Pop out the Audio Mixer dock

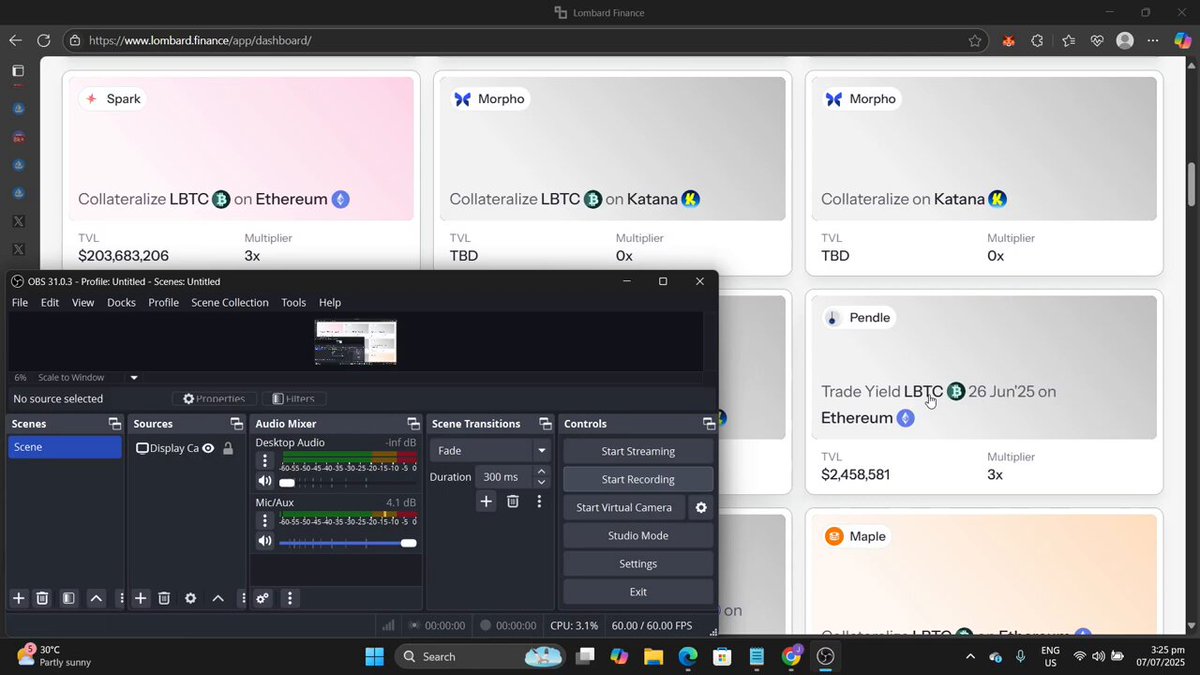(x=413, y=424)
